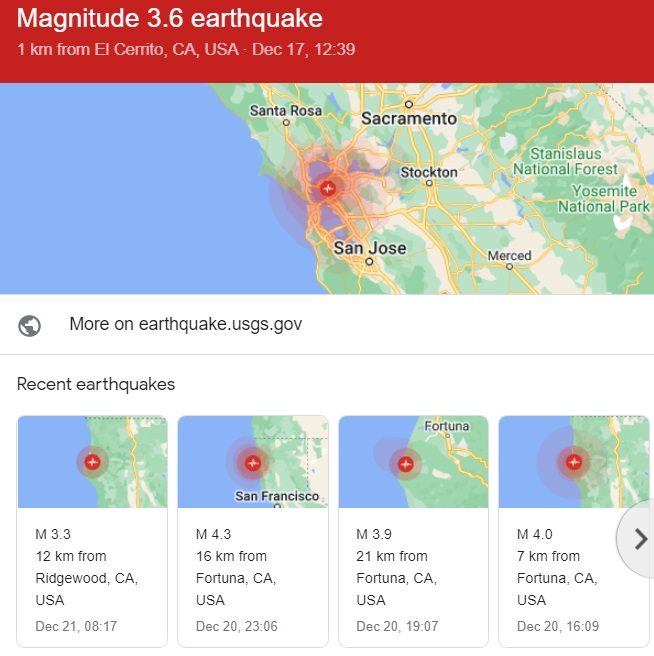Click the Recent earthquakes heading
654x656 pixels.
(96, 384)
